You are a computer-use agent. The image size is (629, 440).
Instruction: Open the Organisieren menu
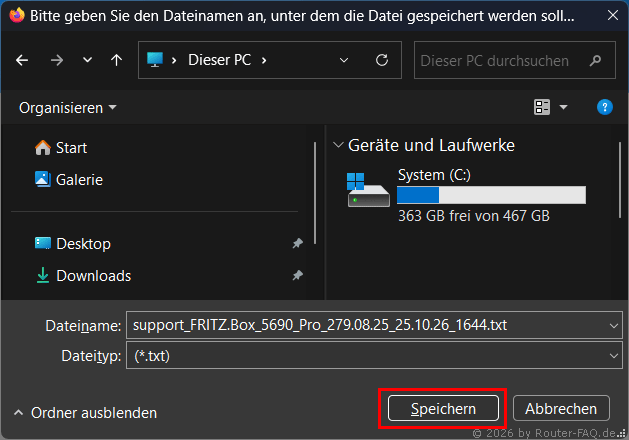click(67, 108)
